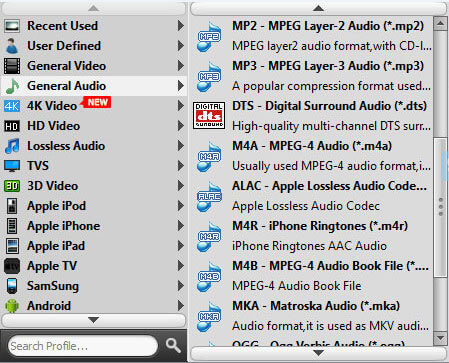Viewport: 449px width, 363px height.
Task: Click the Recent Used category icon
Action: (12, 26)
